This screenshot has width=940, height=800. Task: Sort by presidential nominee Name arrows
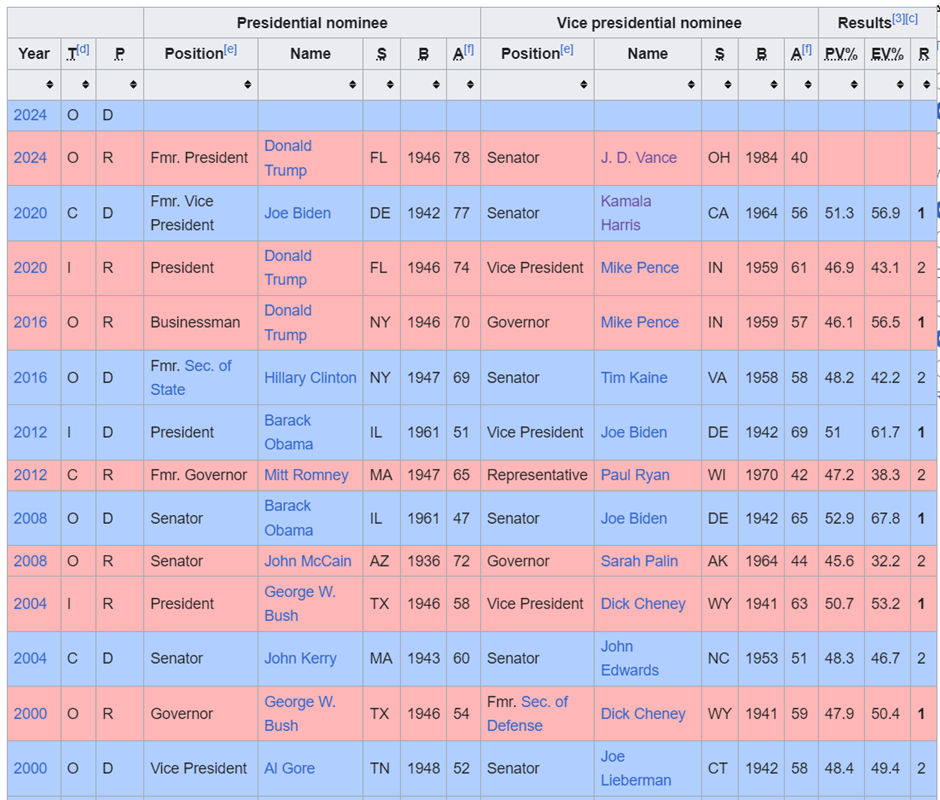(x=352, y=85)
